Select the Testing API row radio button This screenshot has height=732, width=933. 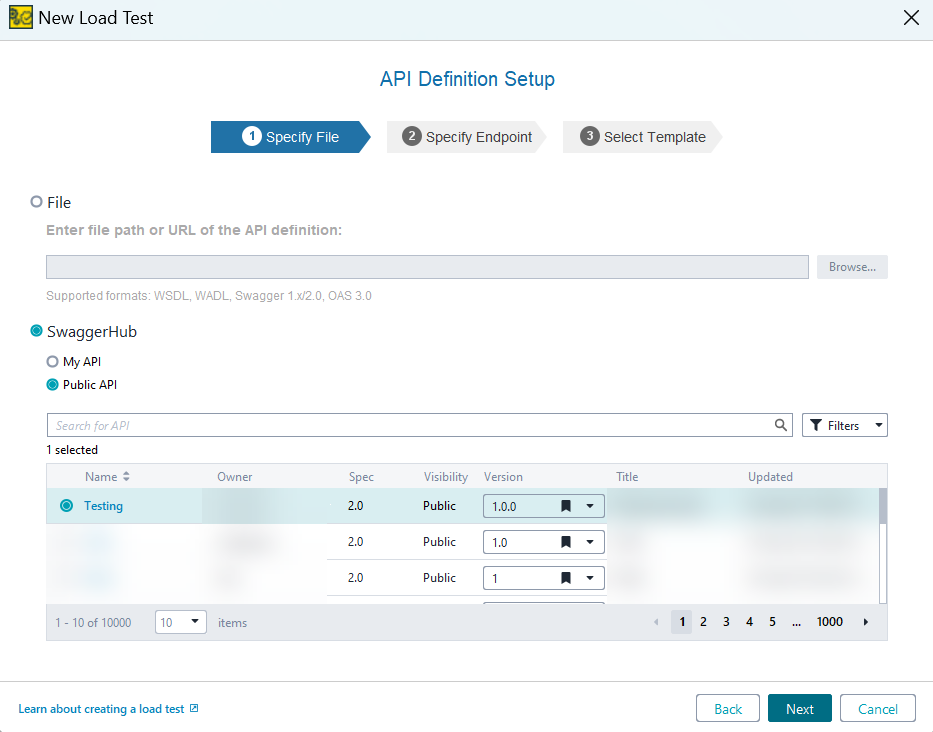pos(66,506)
